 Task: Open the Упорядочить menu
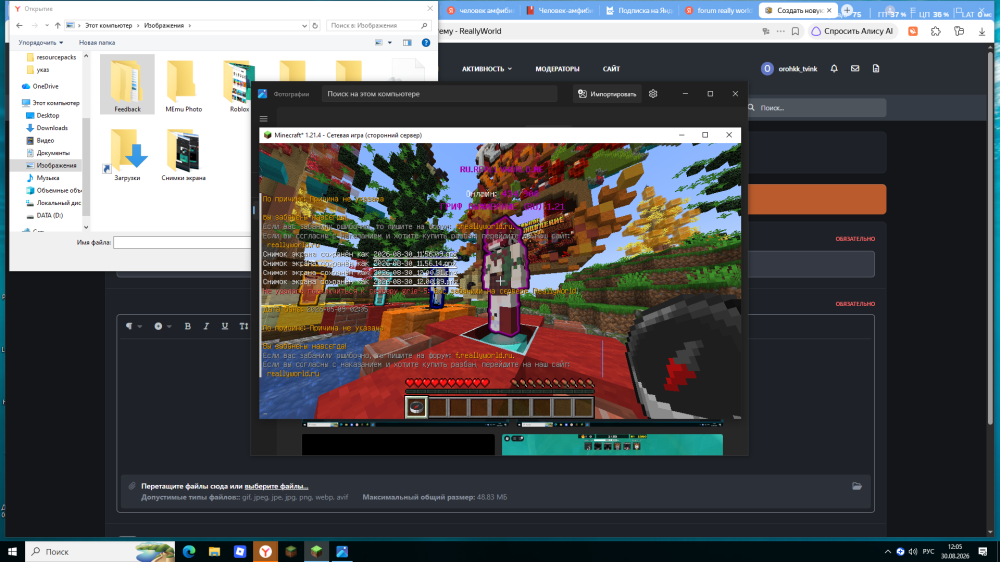40,43
